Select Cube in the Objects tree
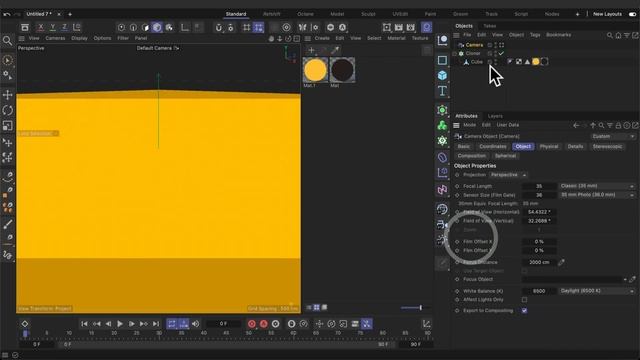The image size is (640, 360). point(477,62)
